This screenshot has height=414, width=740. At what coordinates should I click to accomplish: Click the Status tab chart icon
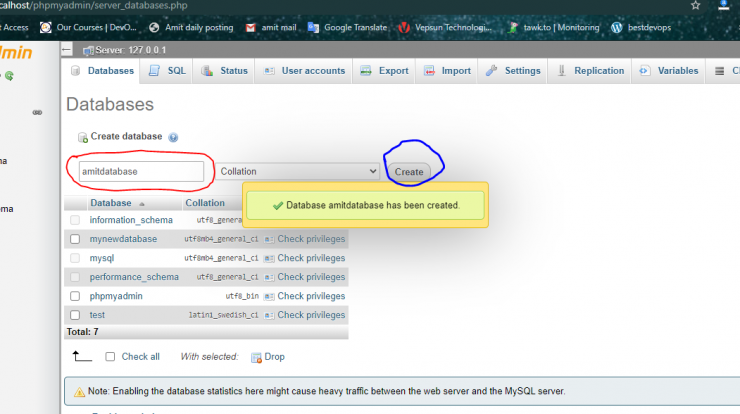coord(207,71)
